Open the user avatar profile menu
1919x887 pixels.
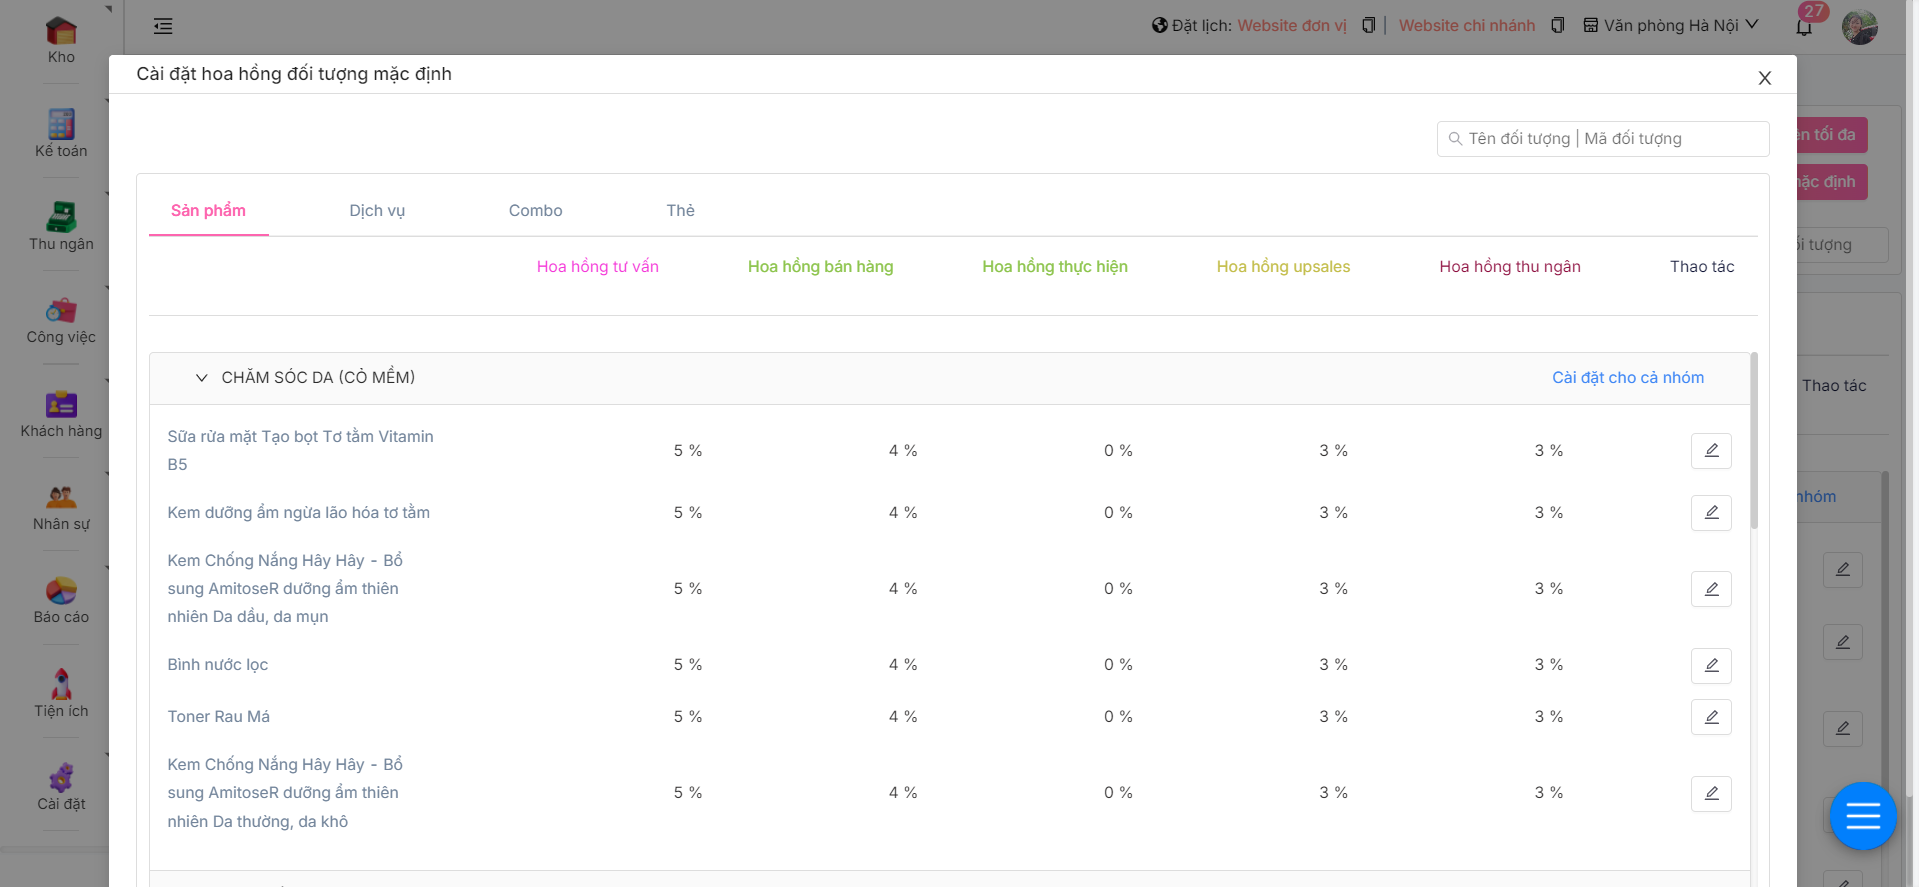coord(1859,27)
